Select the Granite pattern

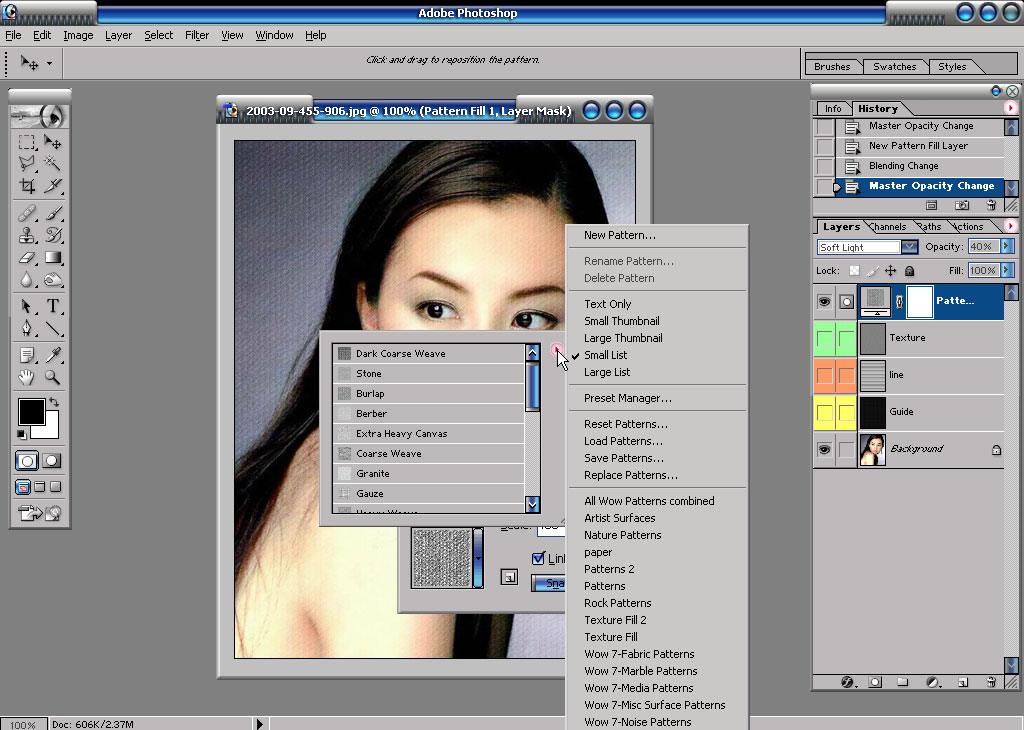pos(429,474)
